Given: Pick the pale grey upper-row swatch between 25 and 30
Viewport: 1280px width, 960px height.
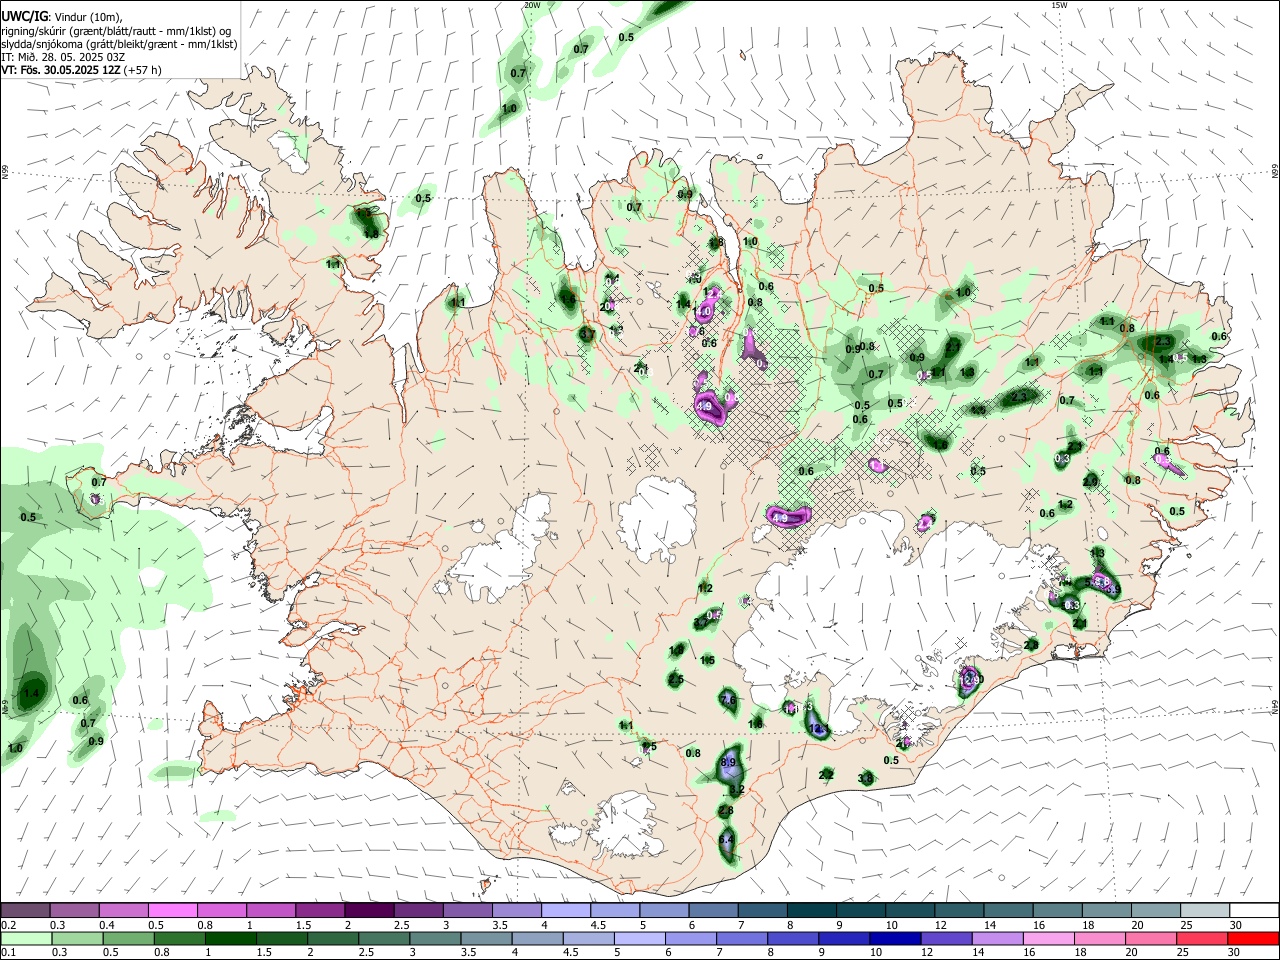Looking at the screenshot, I should tap(1204, 910).
